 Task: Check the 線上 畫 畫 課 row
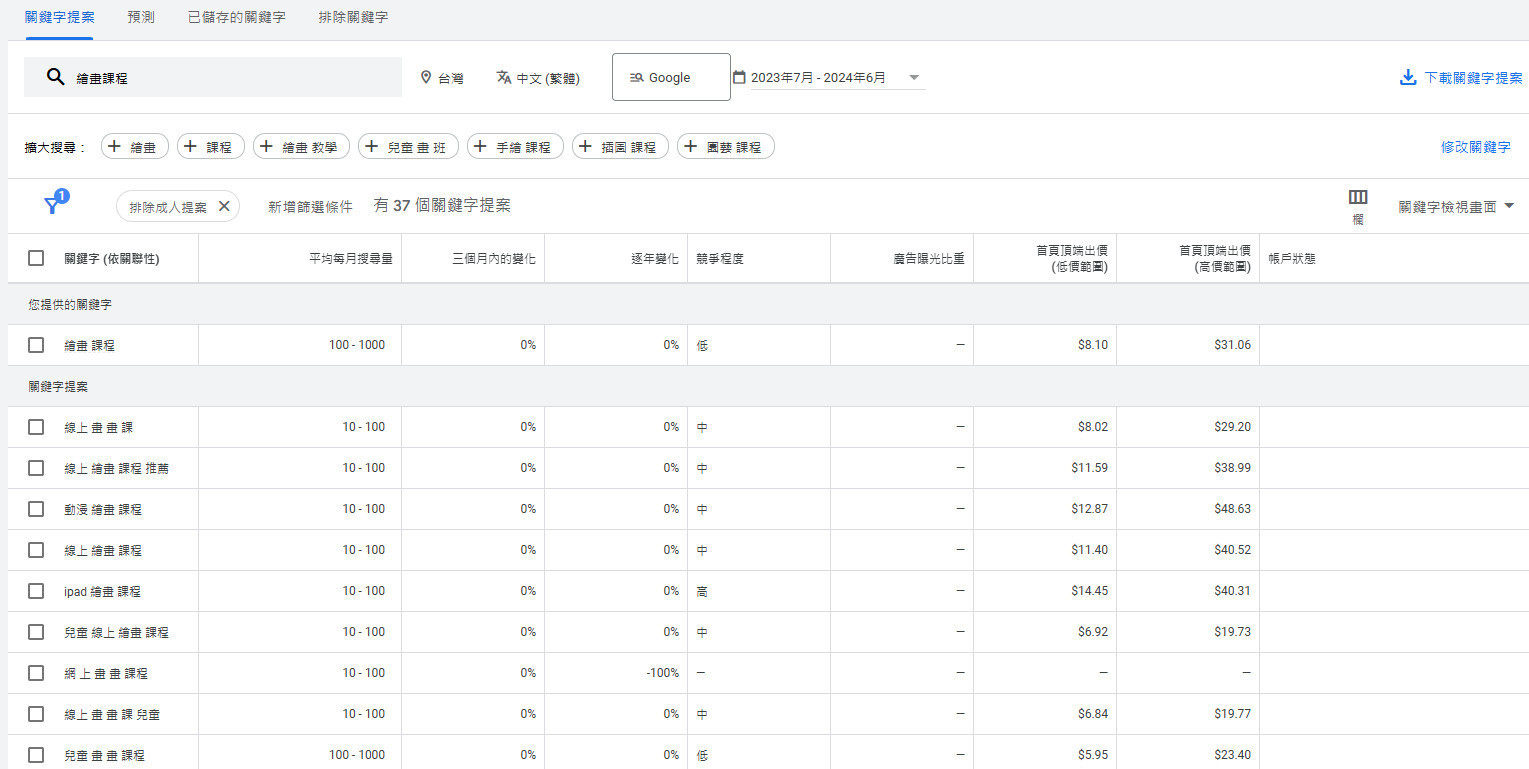[36, 427]
